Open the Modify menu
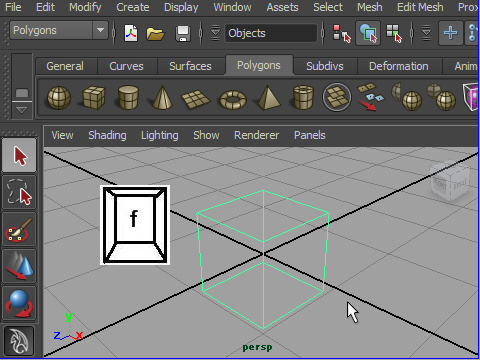Screen dimensions: 480x360 pos(85,7)
